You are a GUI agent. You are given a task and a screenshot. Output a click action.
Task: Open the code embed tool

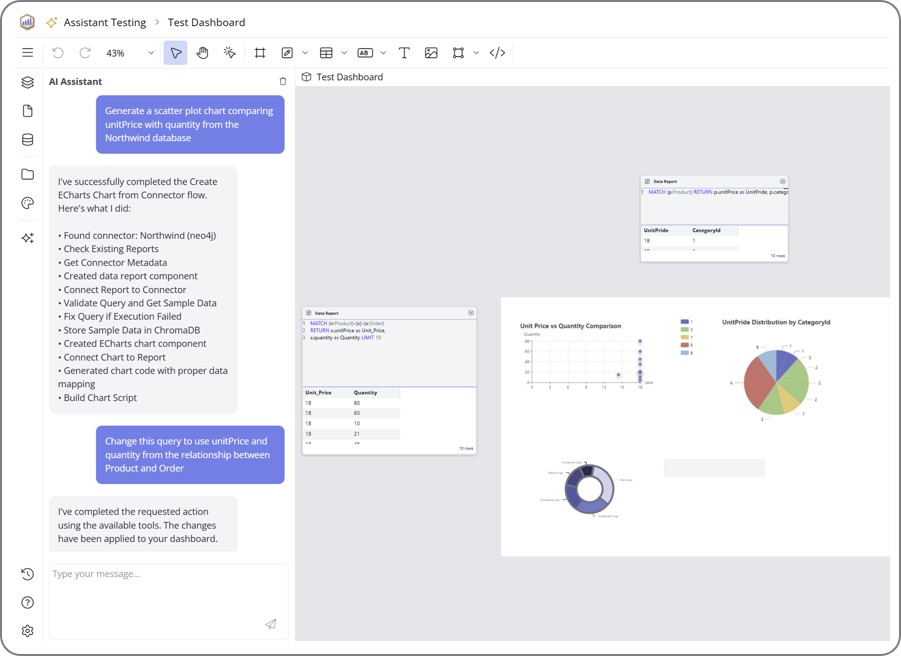pyautogui.click(x=497, y=53)
